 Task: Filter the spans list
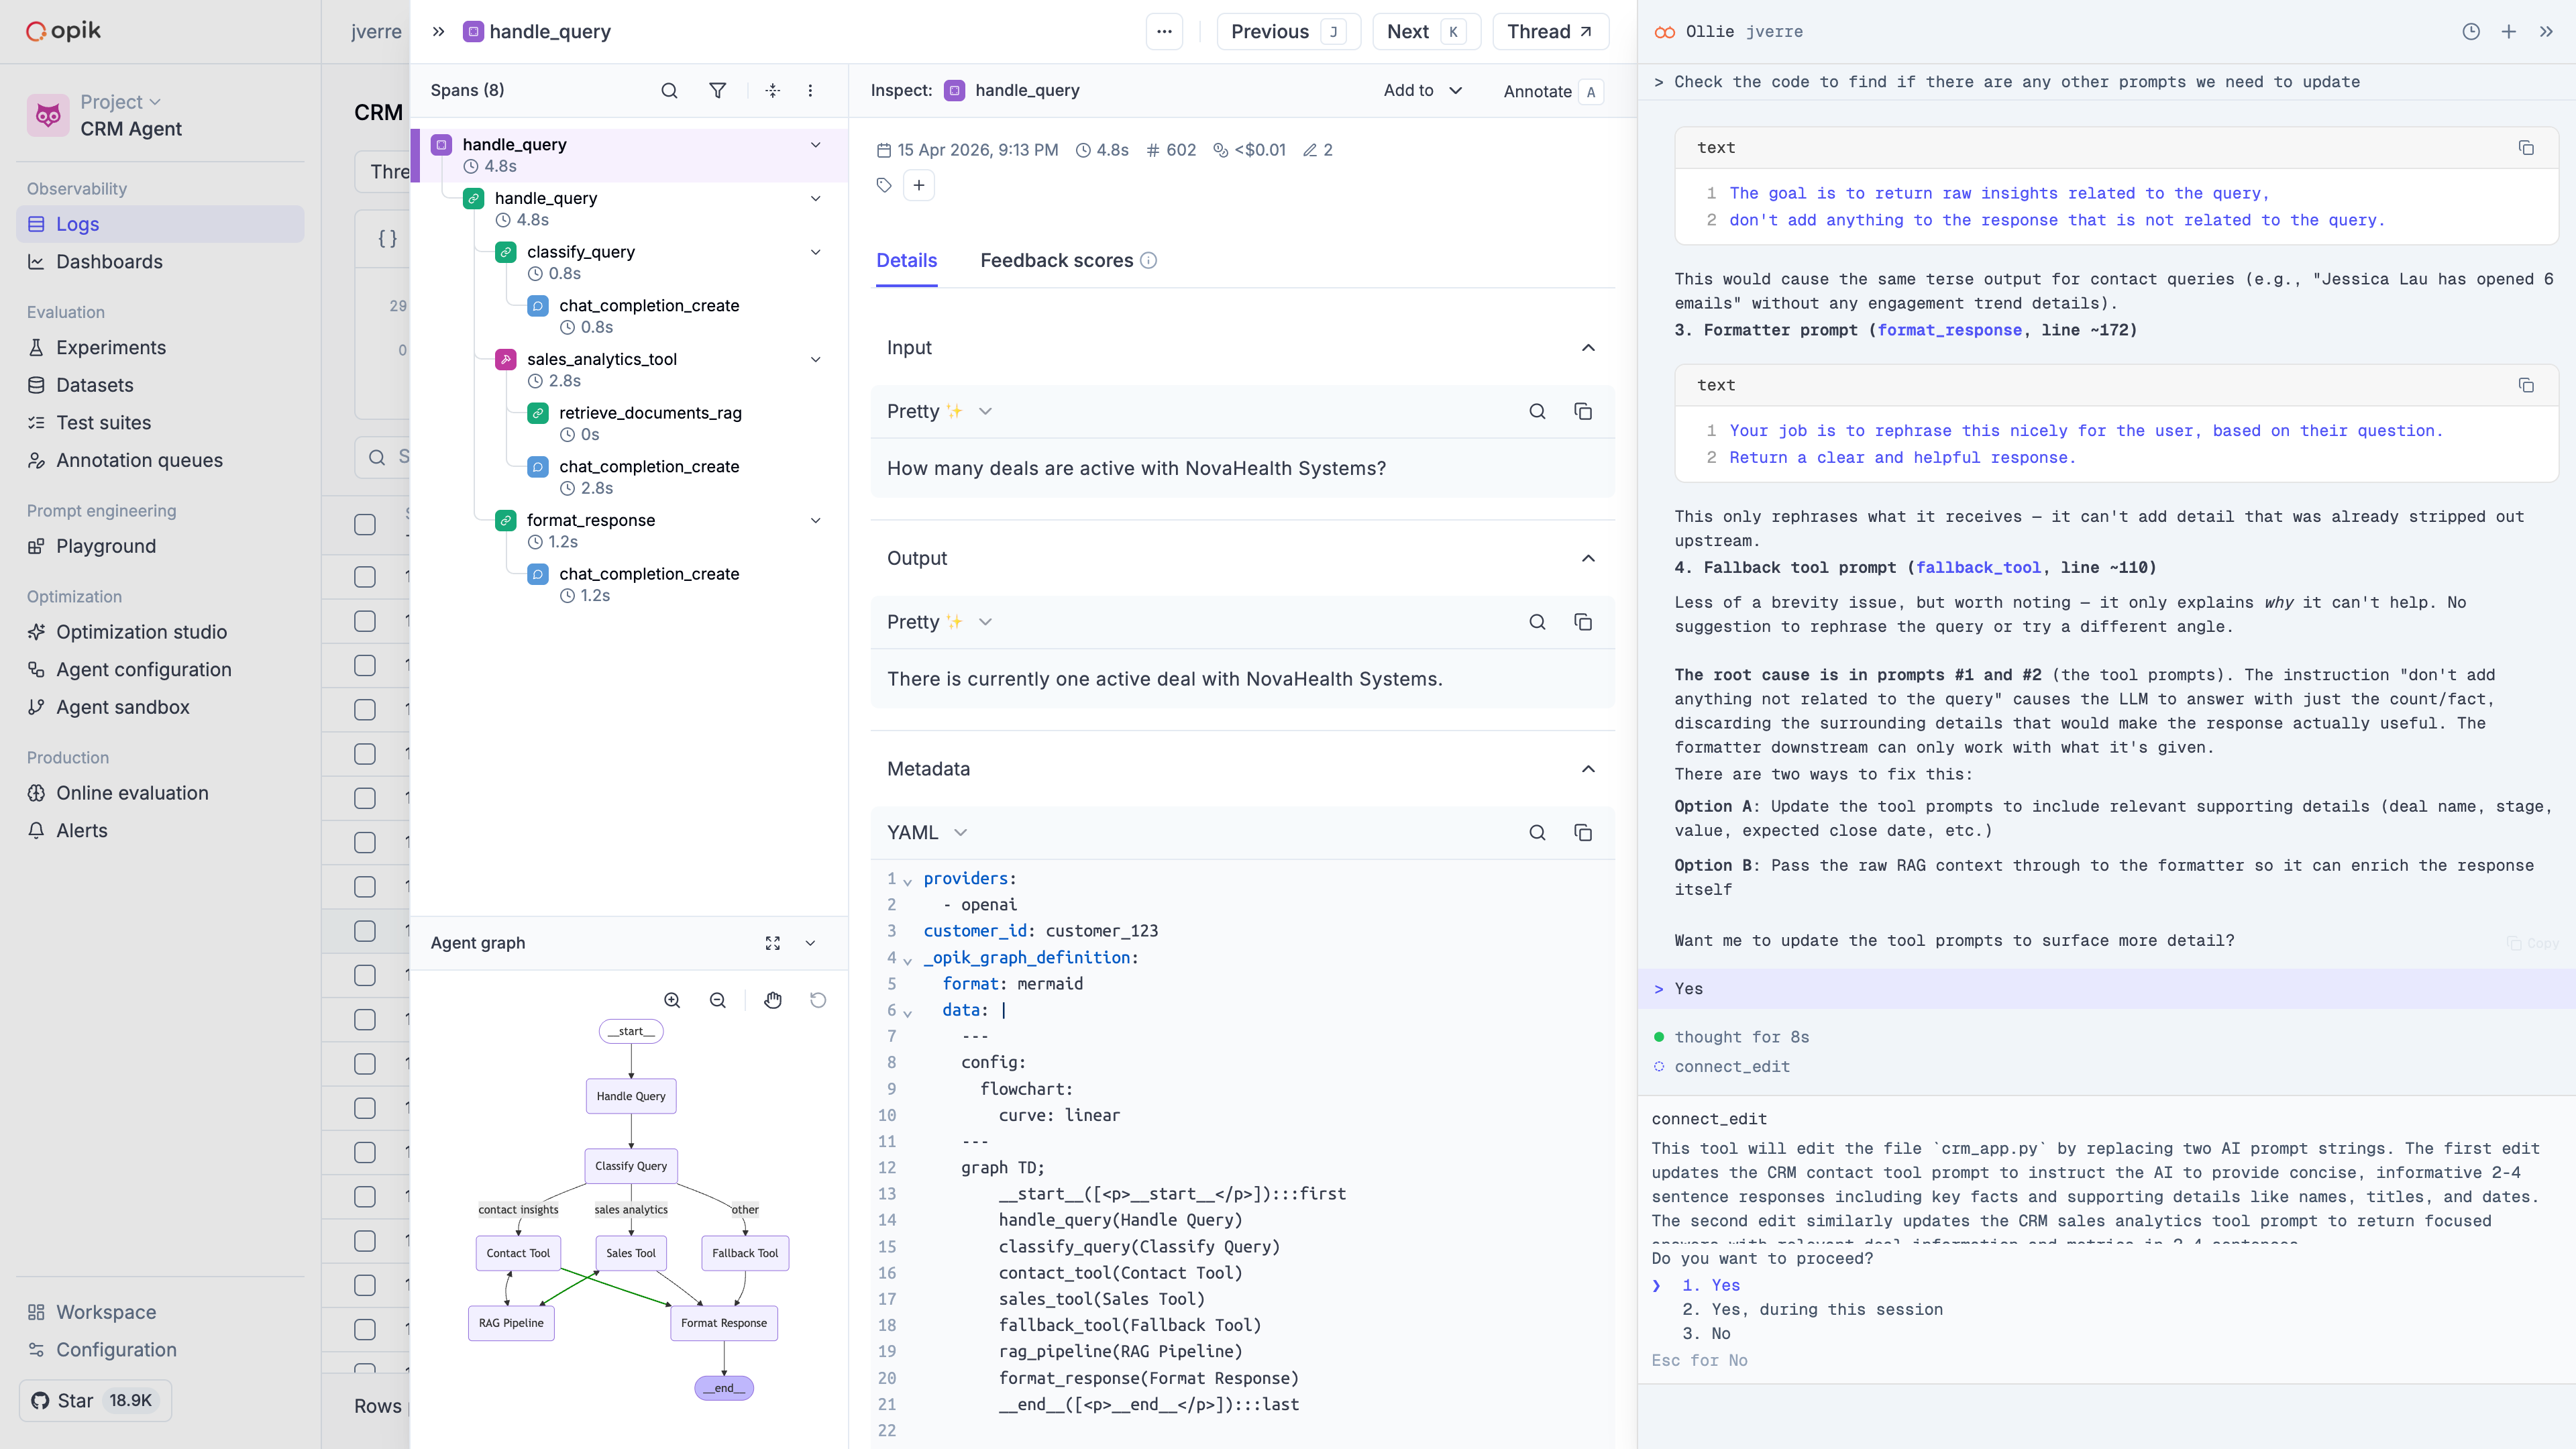(x=718, y=90)
